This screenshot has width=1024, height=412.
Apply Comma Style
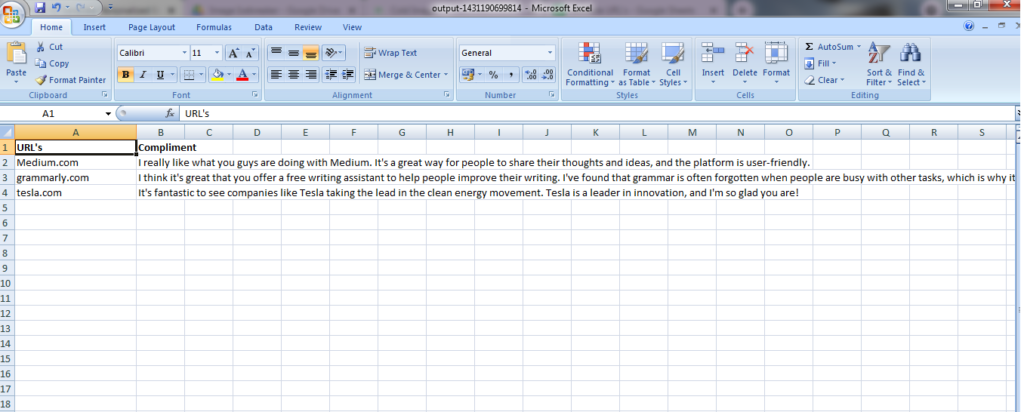510,74
